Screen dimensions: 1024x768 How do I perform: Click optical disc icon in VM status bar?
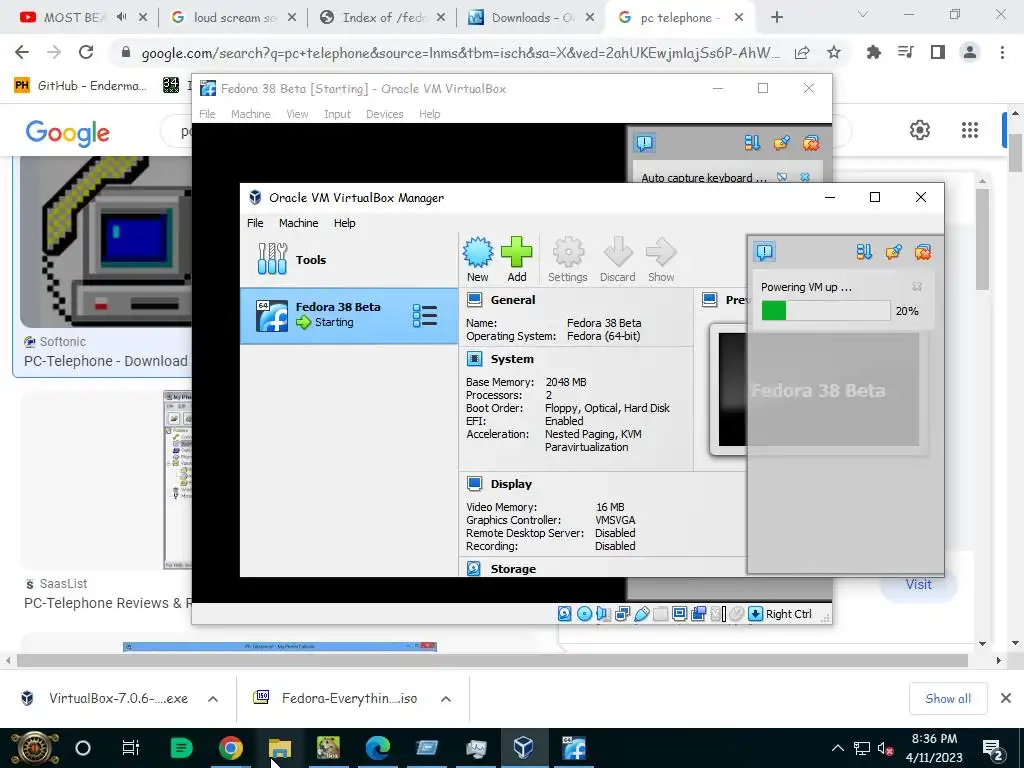584,614
